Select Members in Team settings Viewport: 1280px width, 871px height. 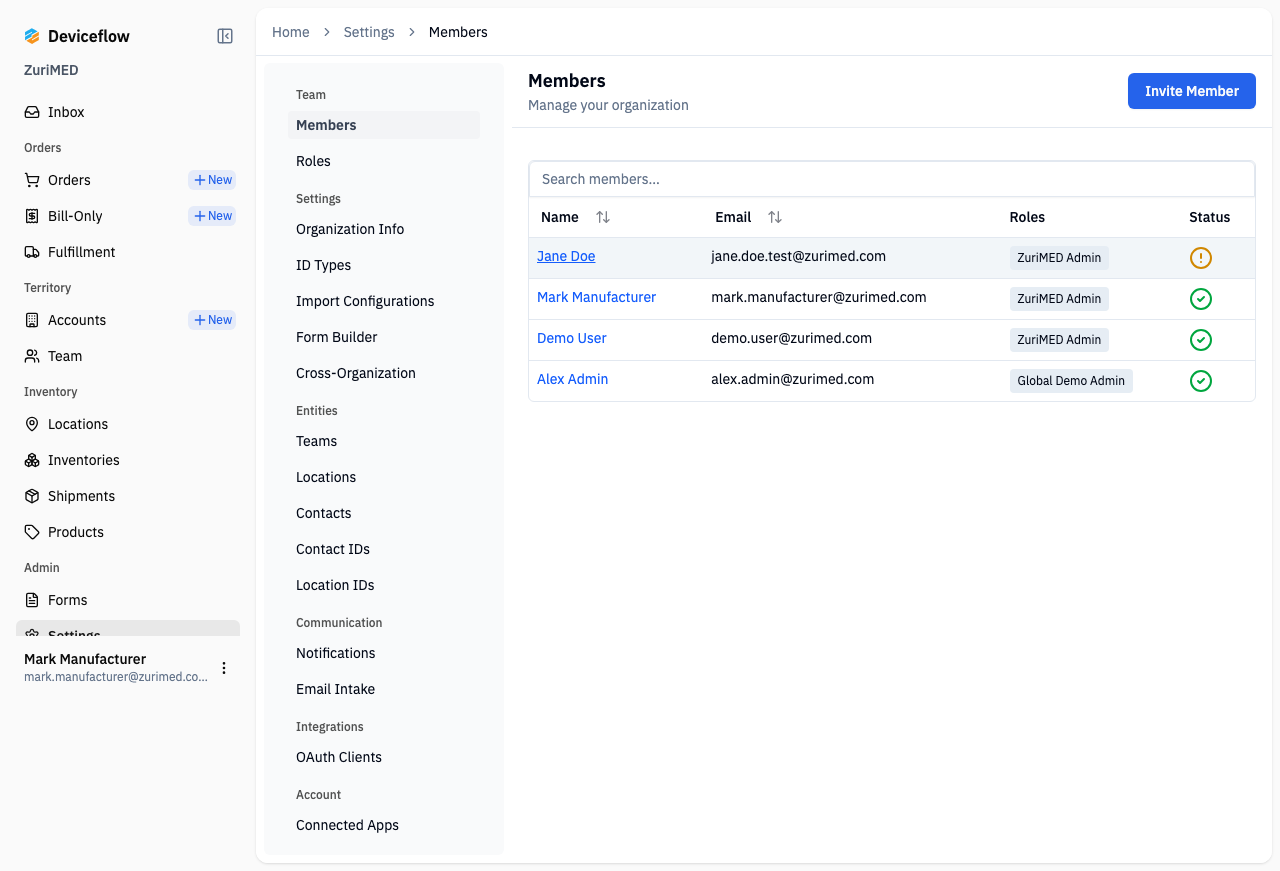[x=384, y=125]
